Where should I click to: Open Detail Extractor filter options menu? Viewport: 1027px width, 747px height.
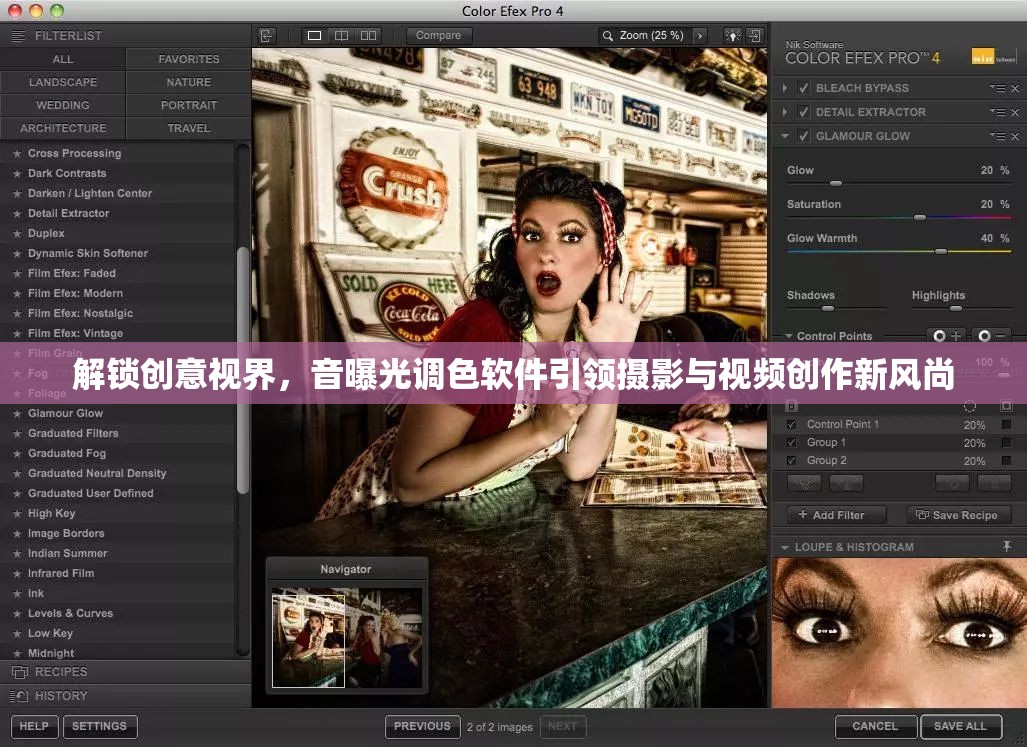[998, 112]
